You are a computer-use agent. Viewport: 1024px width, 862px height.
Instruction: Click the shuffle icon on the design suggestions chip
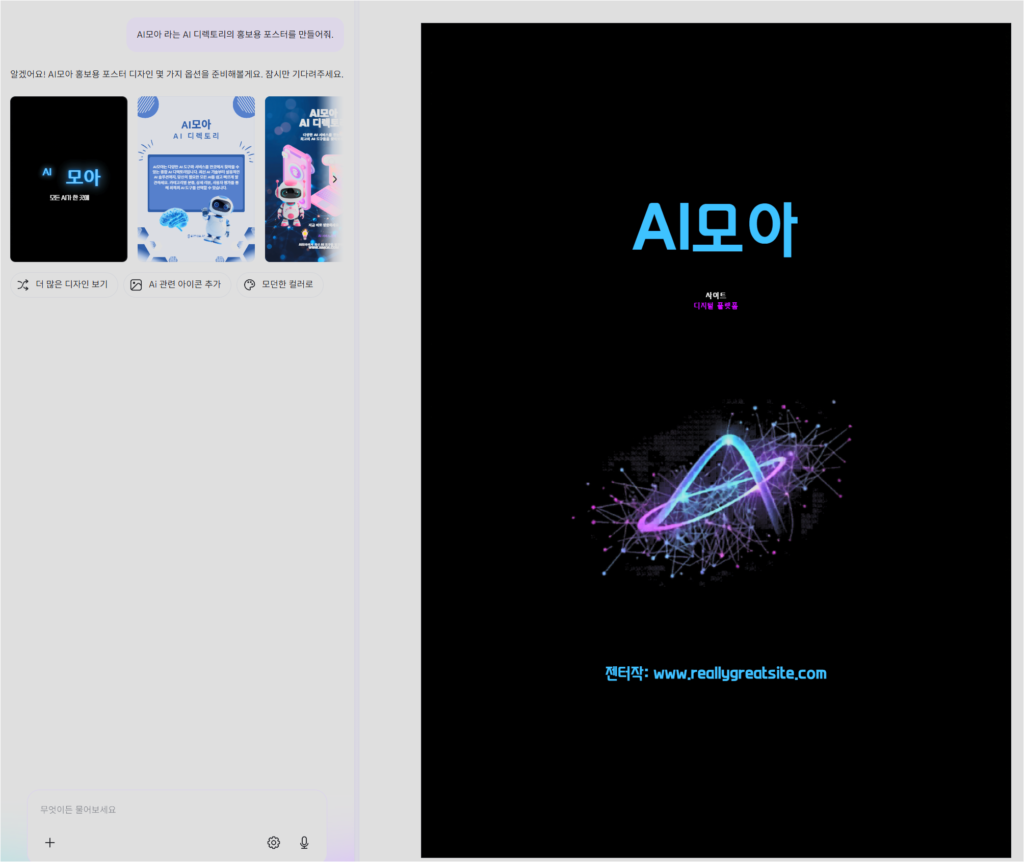(22, 284)
